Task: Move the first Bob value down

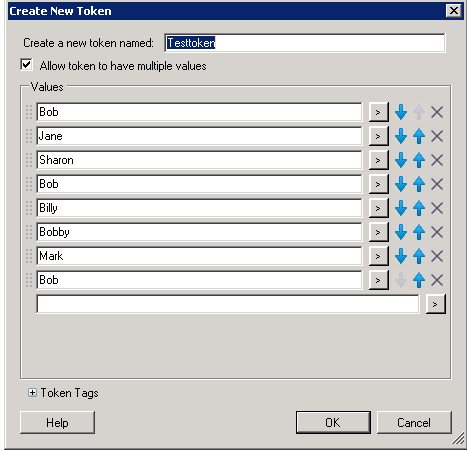Action: point(401,112)
